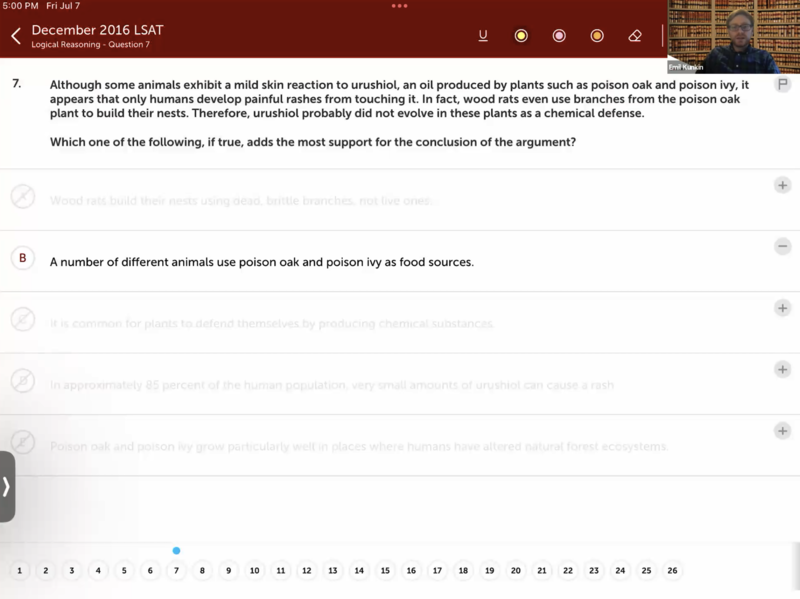800x599 pixels.
Task: Select answer choice B bubble
Action: tap(23, 258)
